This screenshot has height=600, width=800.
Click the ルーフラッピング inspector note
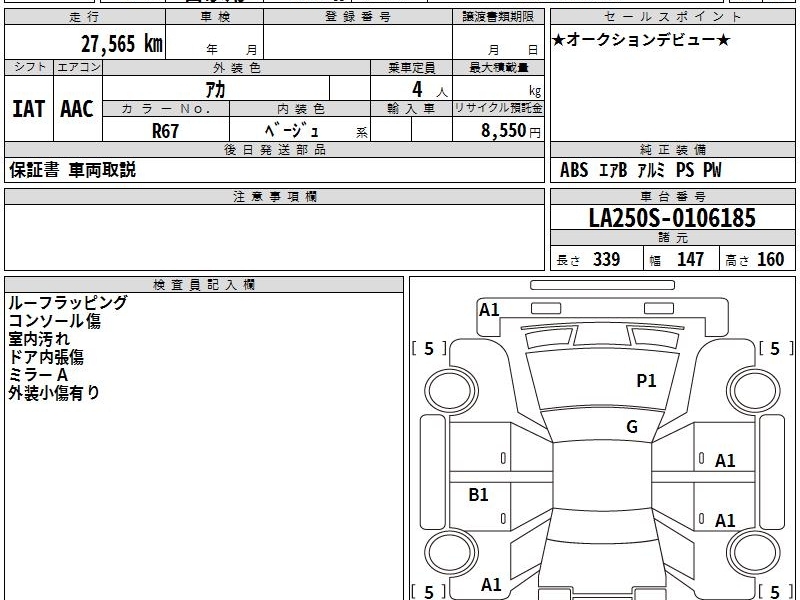(x=68, y=303)
